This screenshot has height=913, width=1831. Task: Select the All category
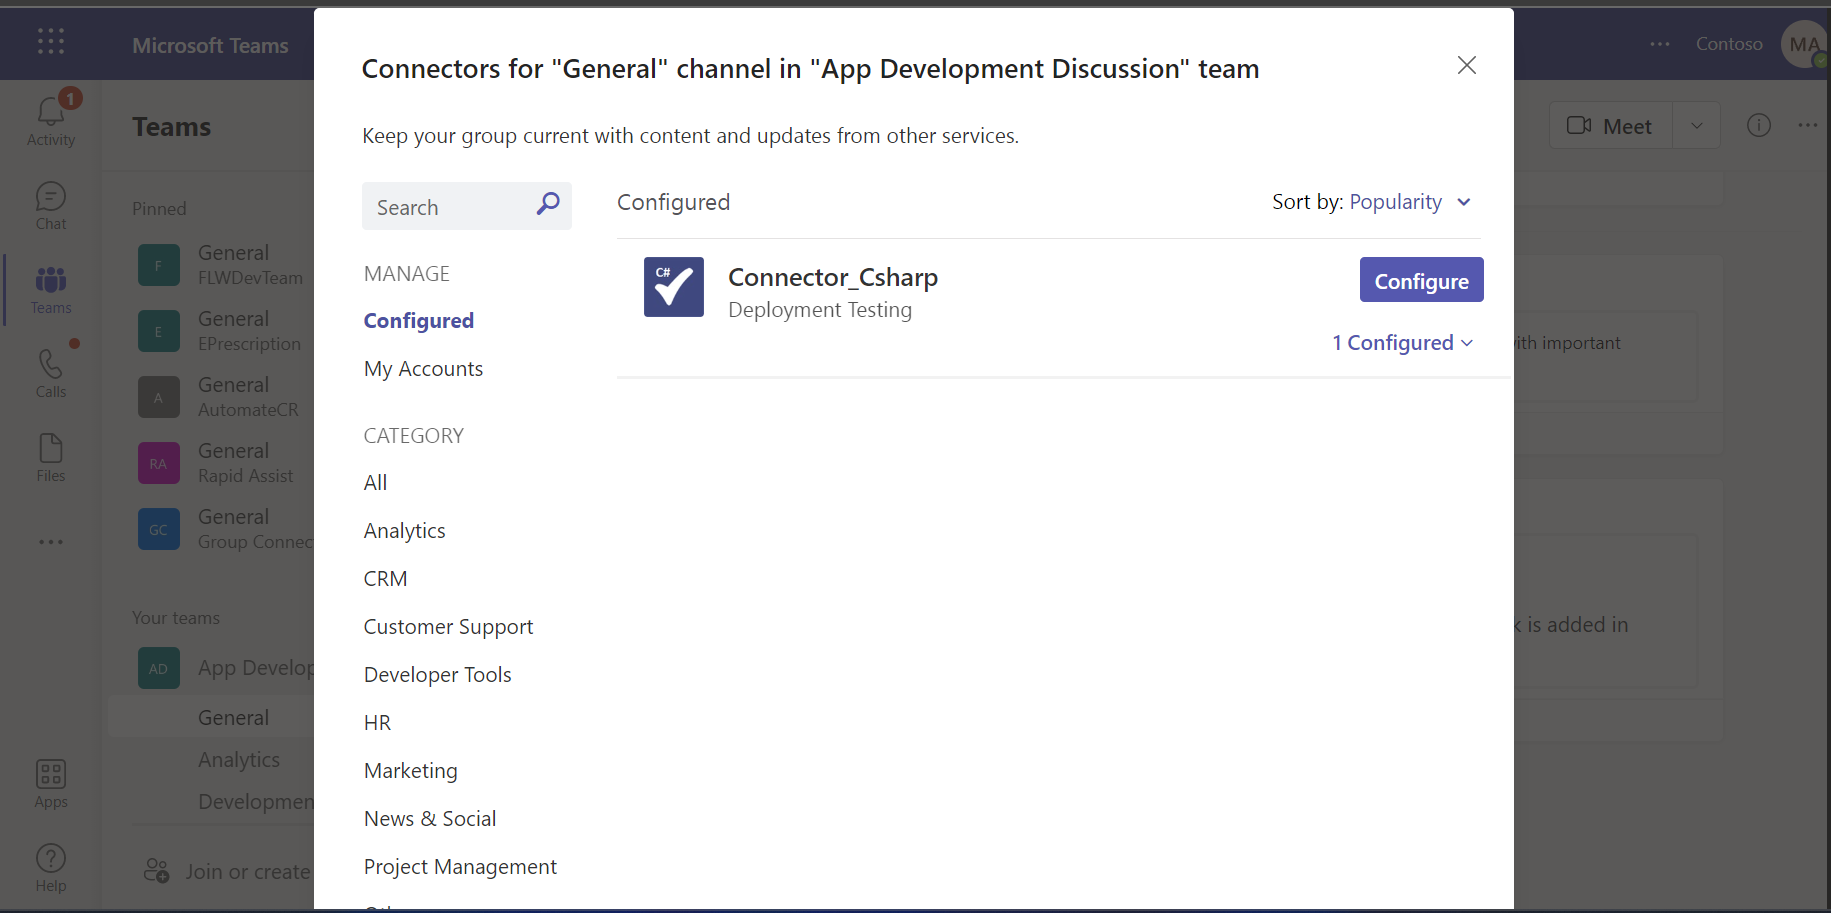pos(375,483)
